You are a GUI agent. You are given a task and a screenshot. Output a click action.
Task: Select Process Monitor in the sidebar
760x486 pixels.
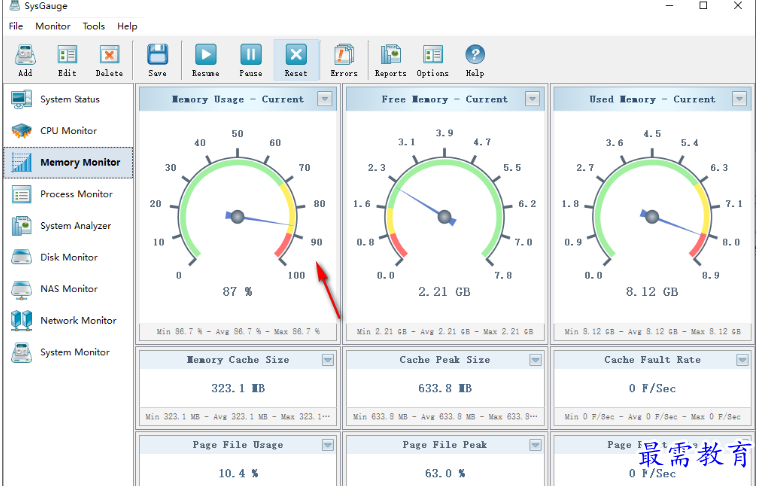click(68, 194)
